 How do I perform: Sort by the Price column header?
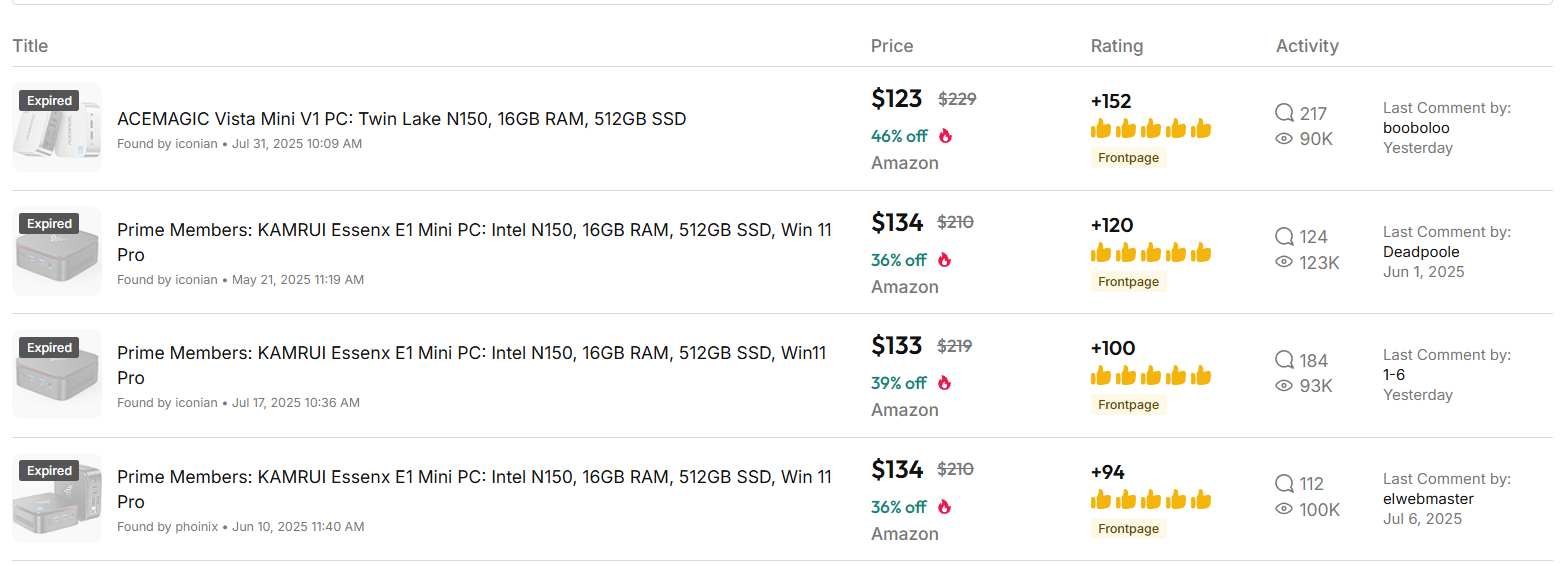click(x=892, y=46)
